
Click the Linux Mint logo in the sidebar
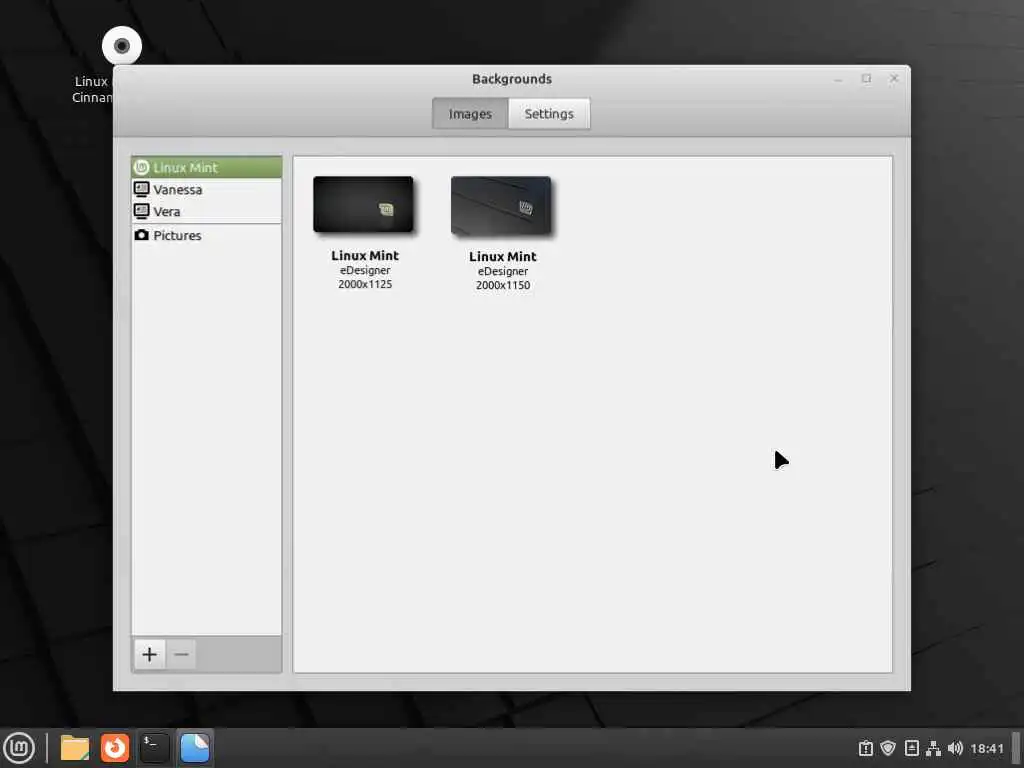point(141,167)
